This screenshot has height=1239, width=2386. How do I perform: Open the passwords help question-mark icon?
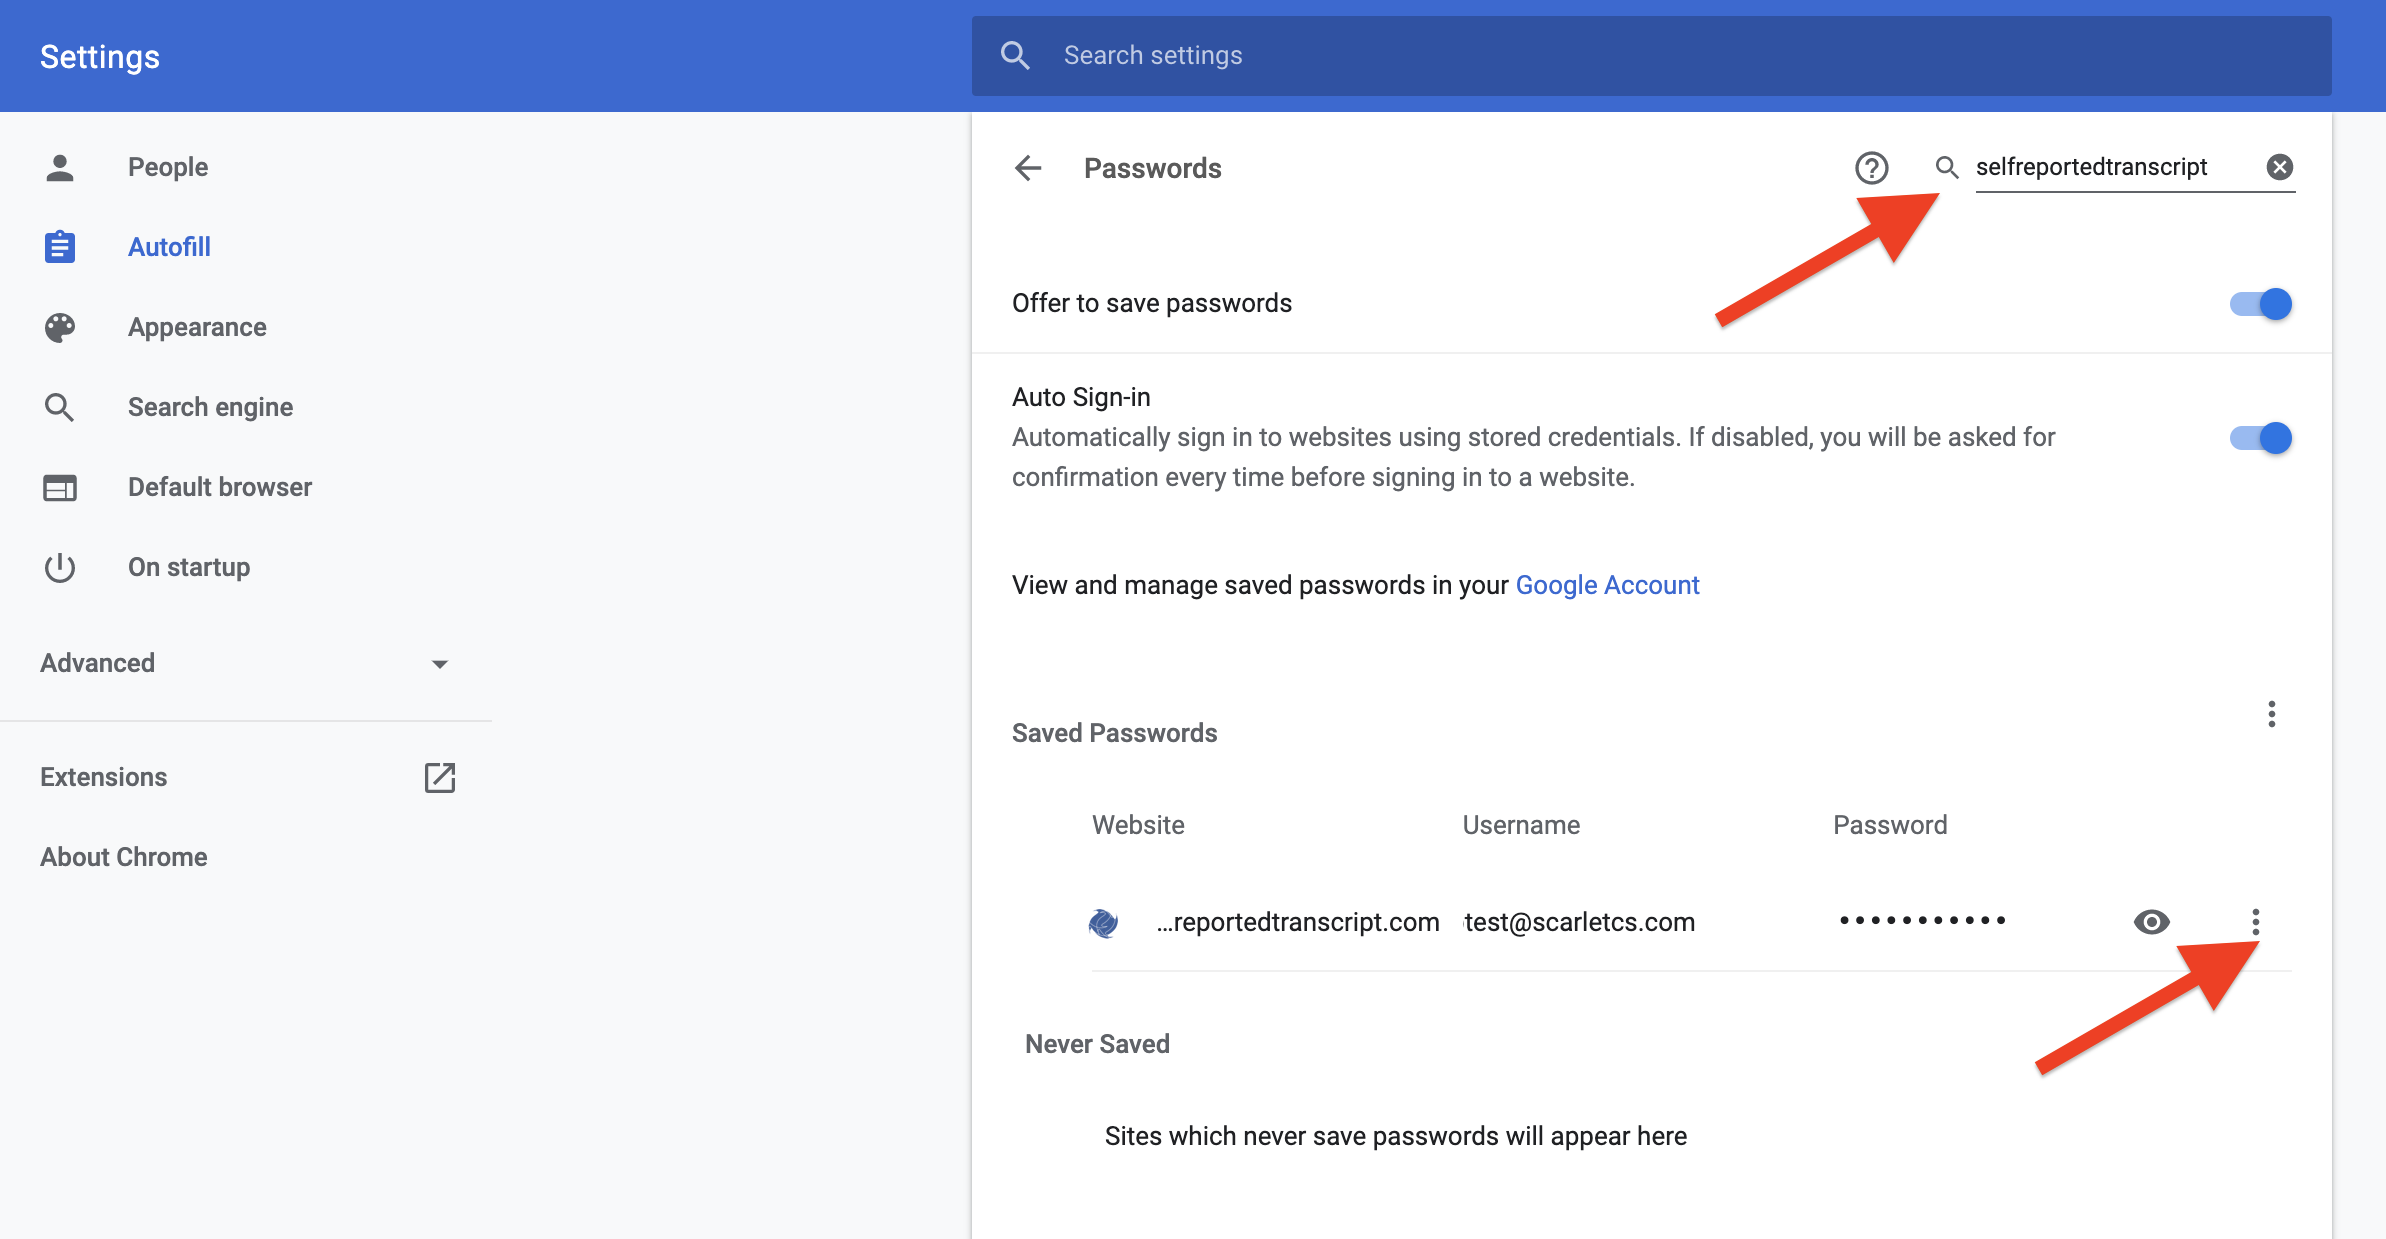(1871, 168)
